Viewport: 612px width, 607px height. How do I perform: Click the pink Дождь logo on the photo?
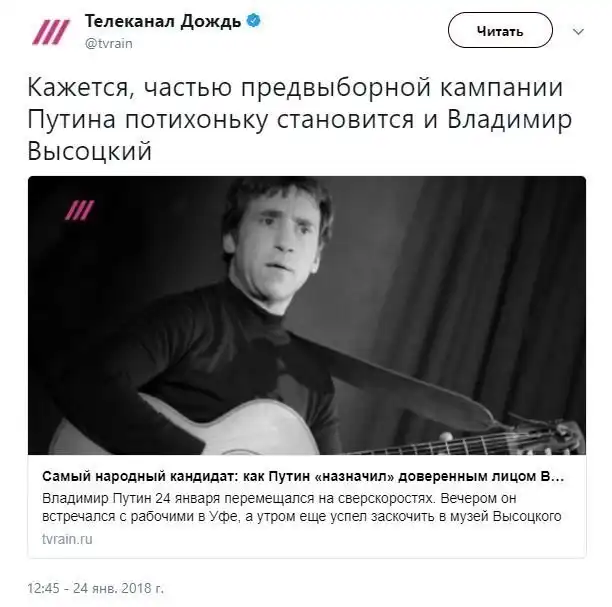click(x=80, y=210)
